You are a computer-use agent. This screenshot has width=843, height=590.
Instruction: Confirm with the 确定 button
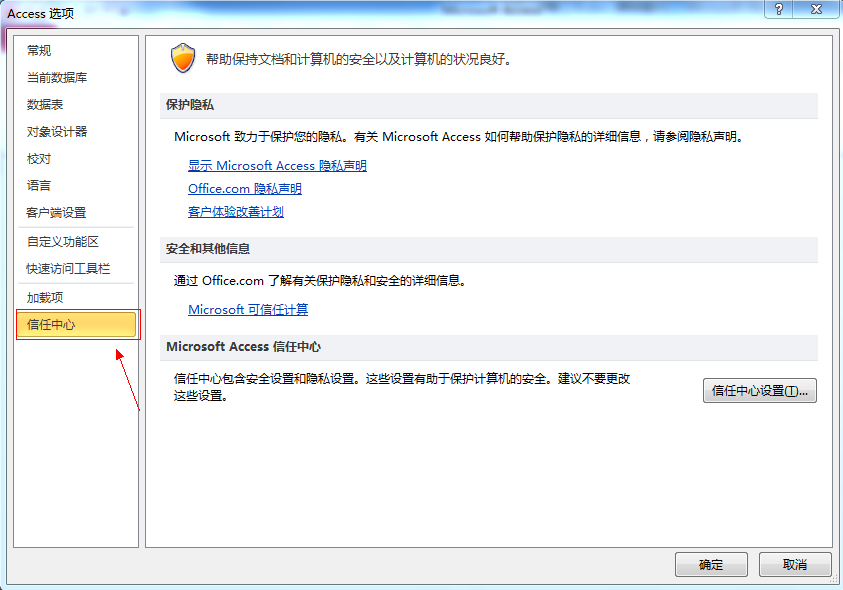click(711, 564)
